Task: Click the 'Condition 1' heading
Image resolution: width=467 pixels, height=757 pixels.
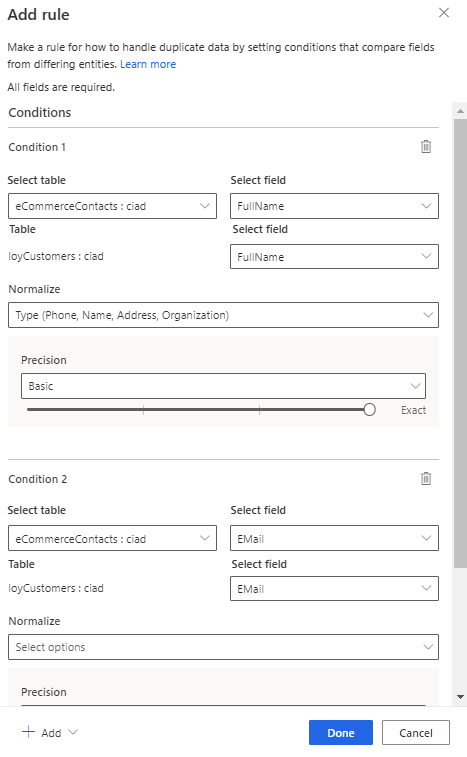Action: 37,147
